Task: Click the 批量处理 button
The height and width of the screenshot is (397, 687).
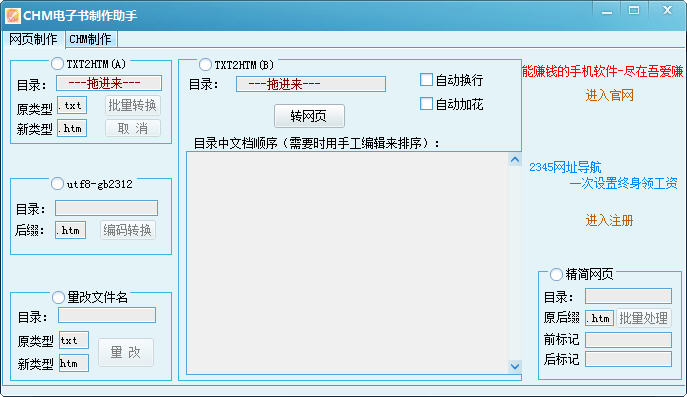Action: (x=643, y=318)
